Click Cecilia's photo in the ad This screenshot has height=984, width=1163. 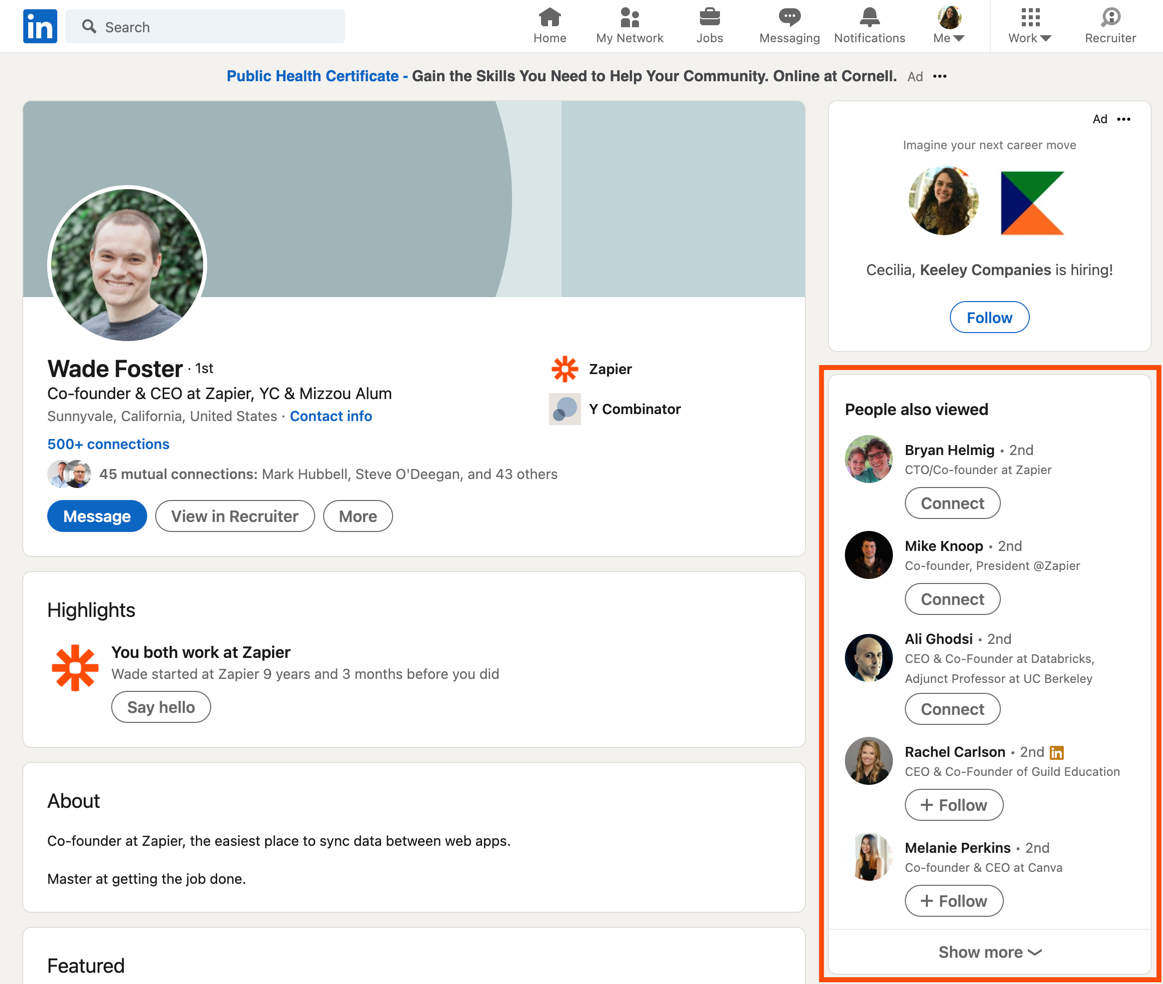943,200
